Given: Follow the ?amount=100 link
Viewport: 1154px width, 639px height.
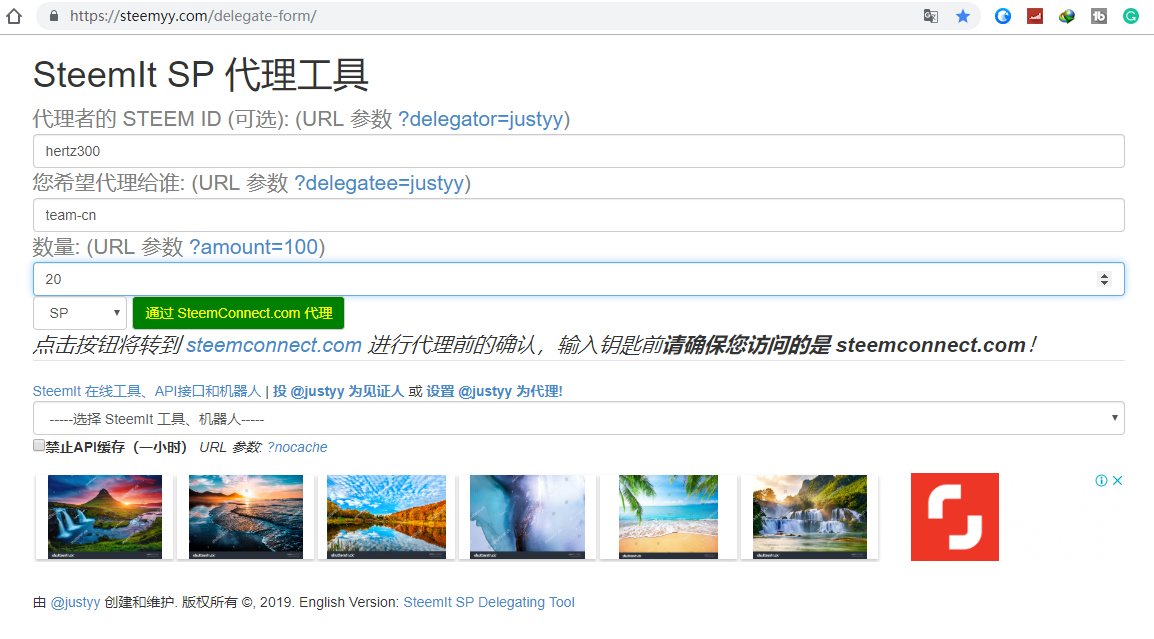Looking at the screenshot, I should click(254, 247).
